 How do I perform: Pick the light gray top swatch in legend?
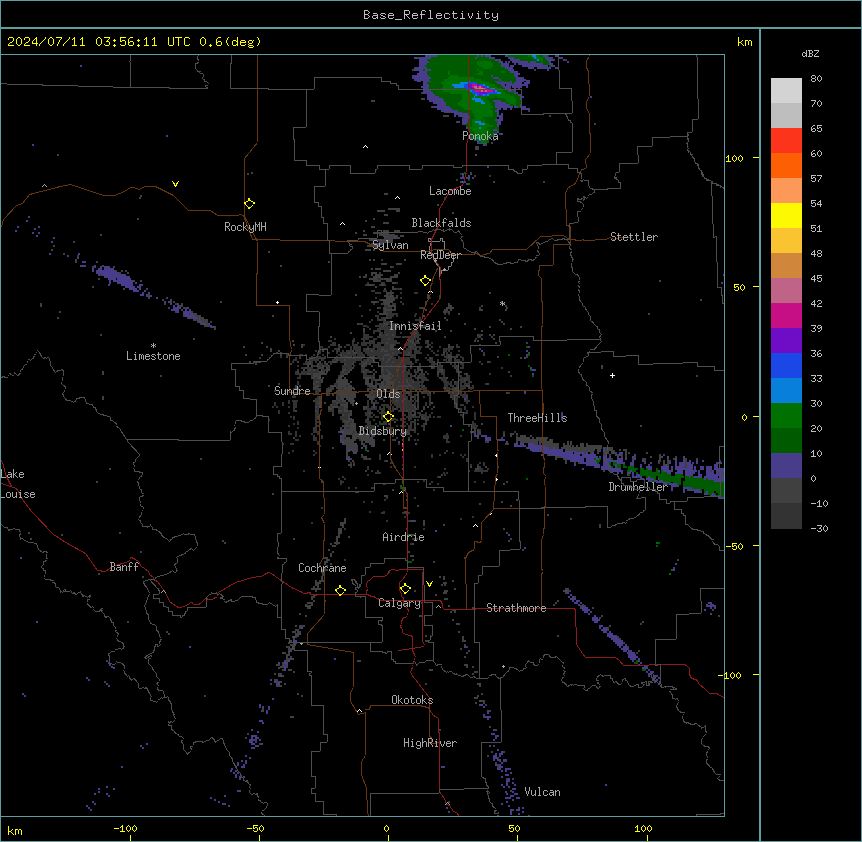point(786,91)
